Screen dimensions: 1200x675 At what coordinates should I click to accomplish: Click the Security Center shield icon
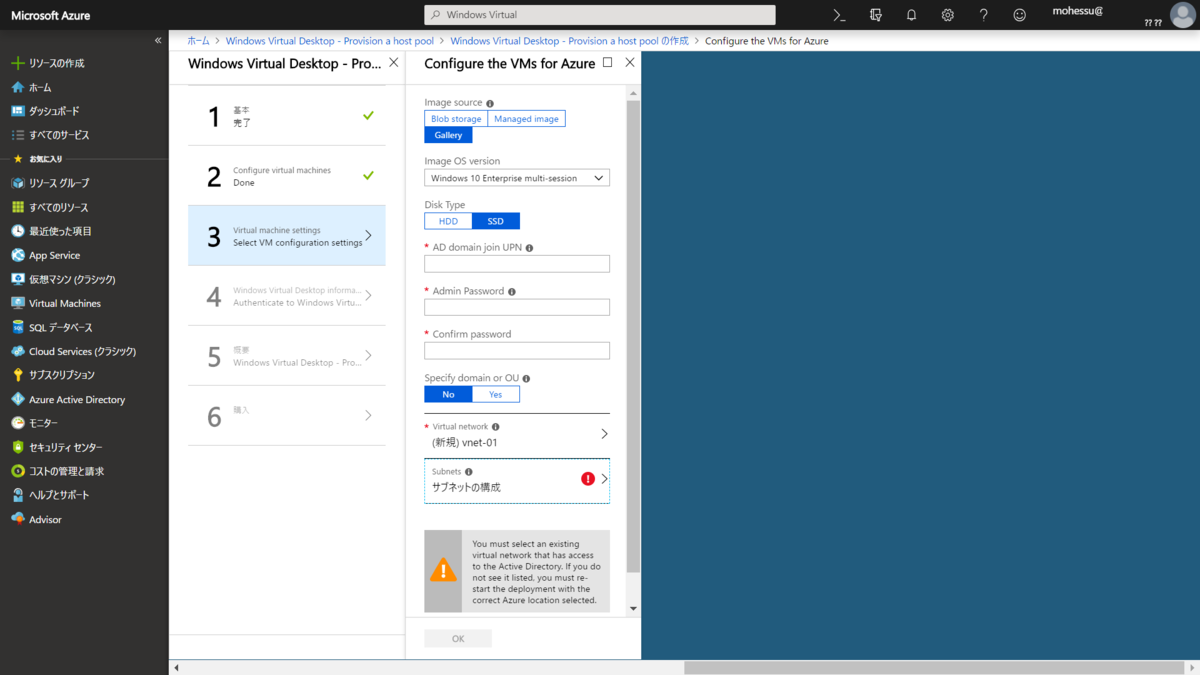pos(17,447)
